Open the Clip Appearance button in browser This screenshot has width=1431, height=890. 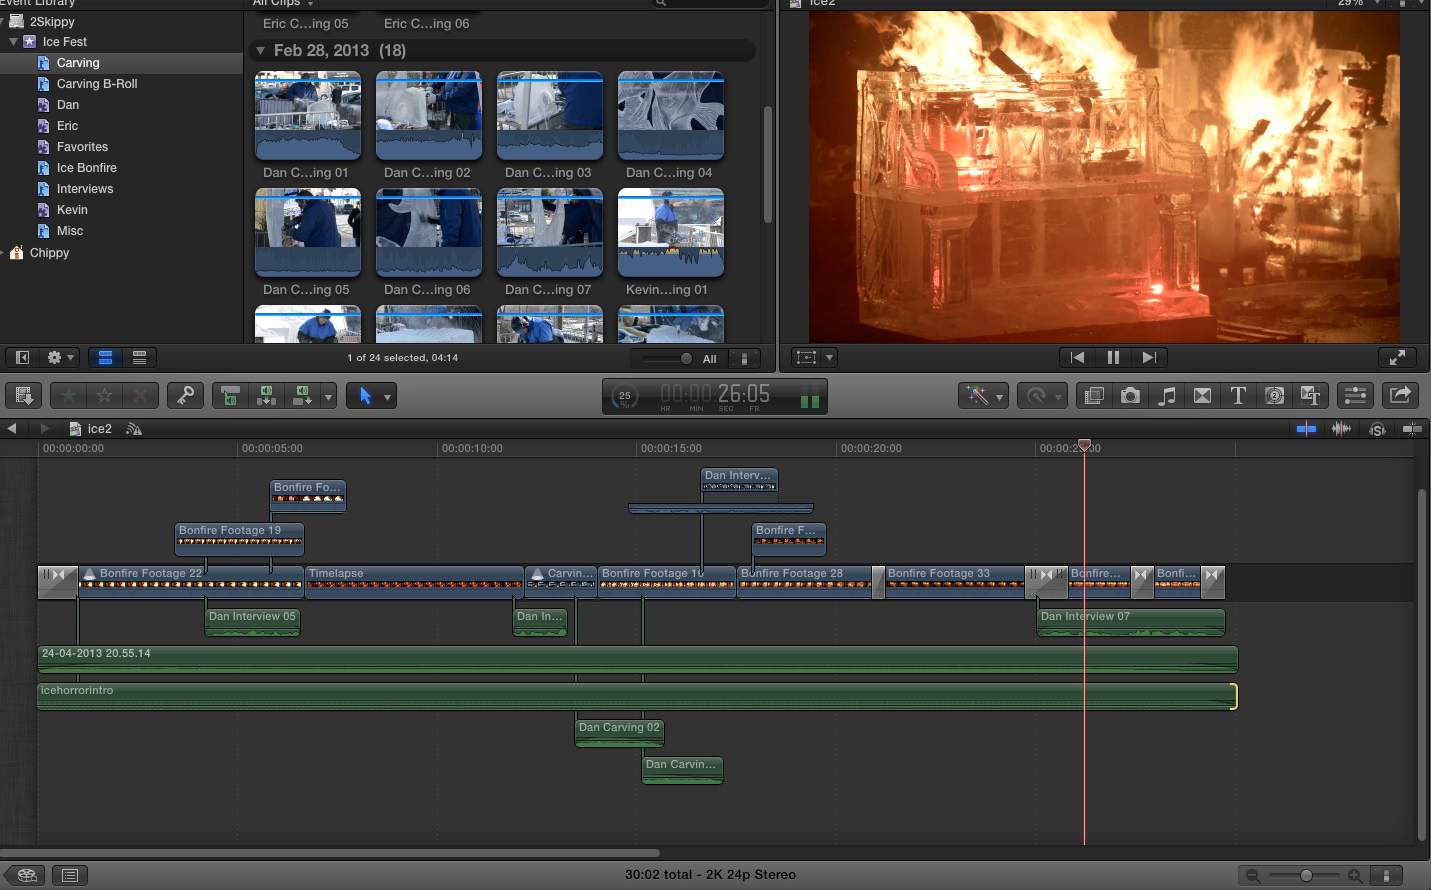pyautogui.click(x=744, y=358)
